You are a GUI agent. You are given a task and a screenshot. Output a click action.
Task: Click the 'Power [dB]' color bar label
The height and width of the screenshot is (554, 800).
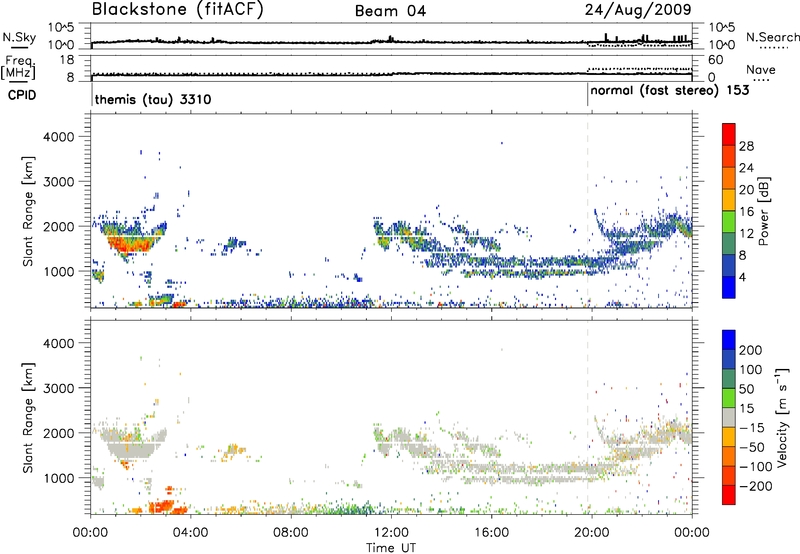click(763, 211)
